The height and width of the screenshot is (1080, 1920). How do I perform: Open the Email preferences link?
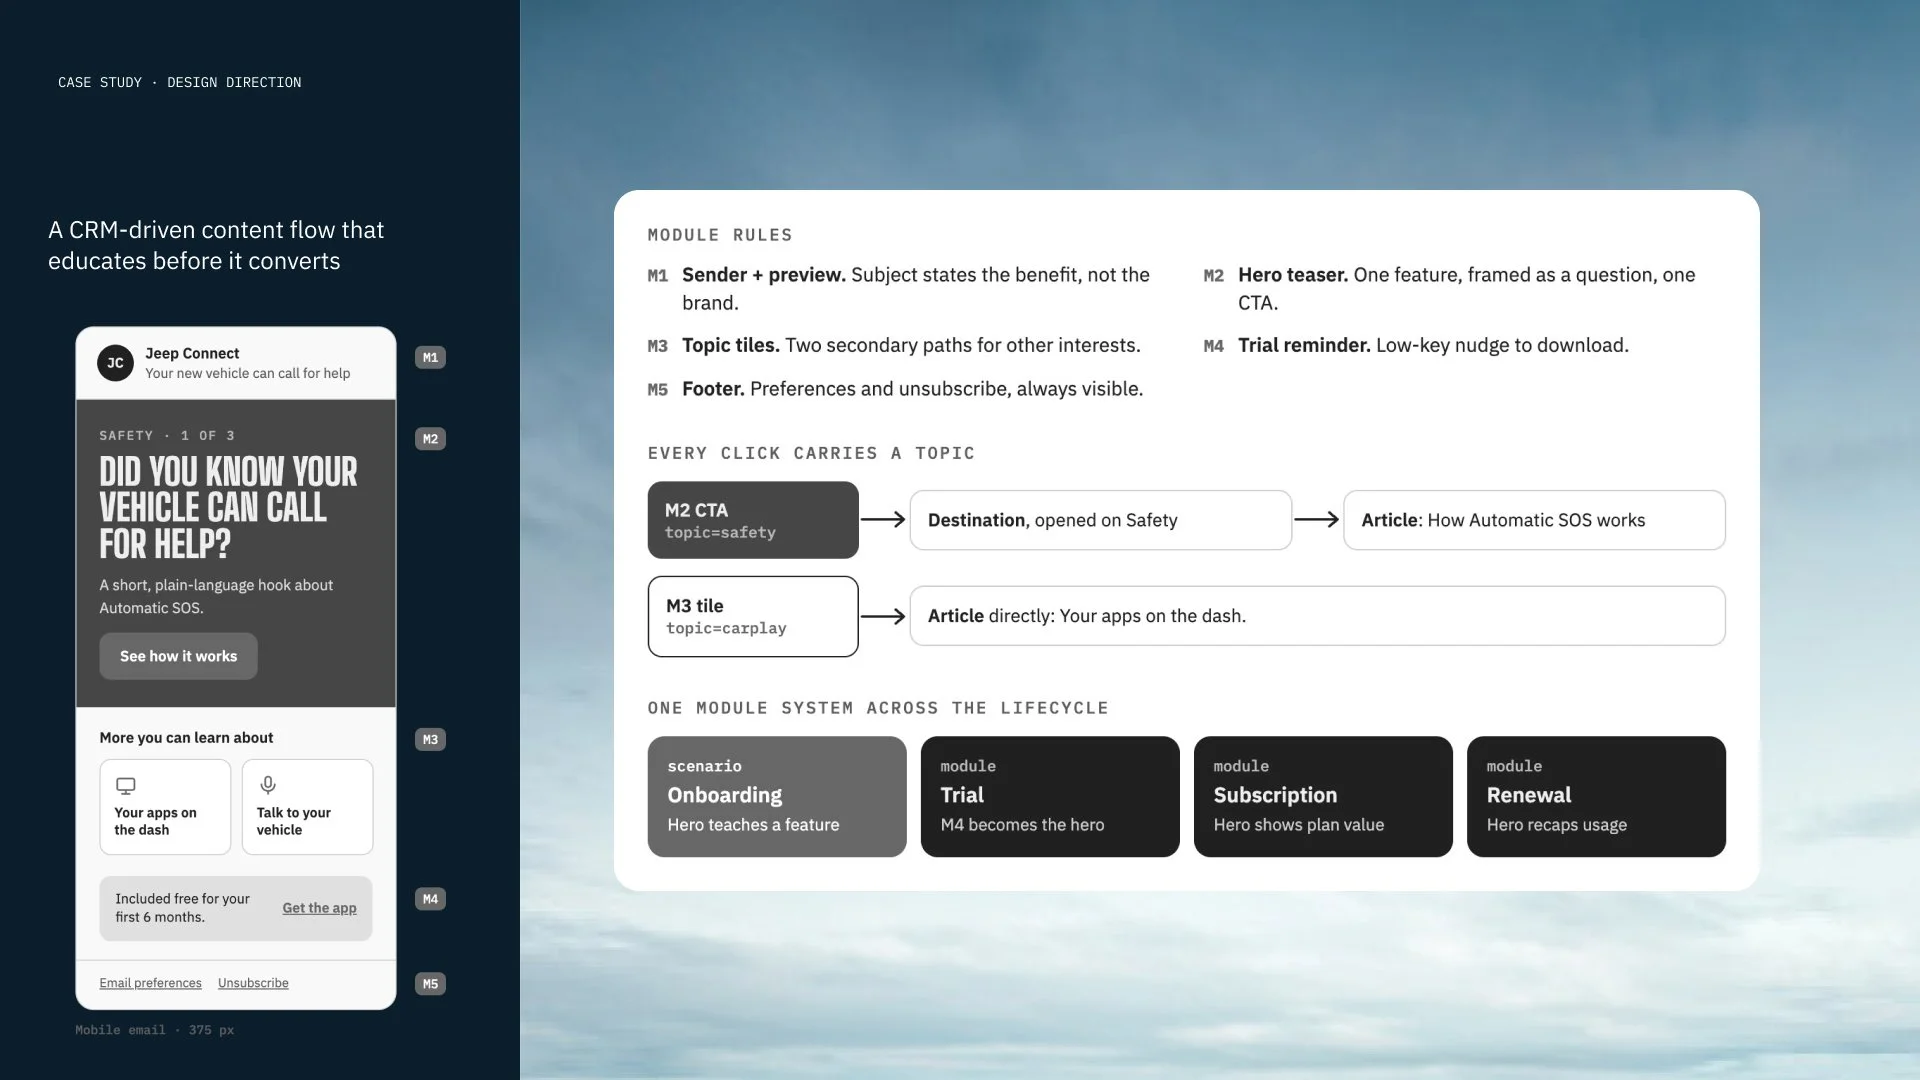[150, 983]
